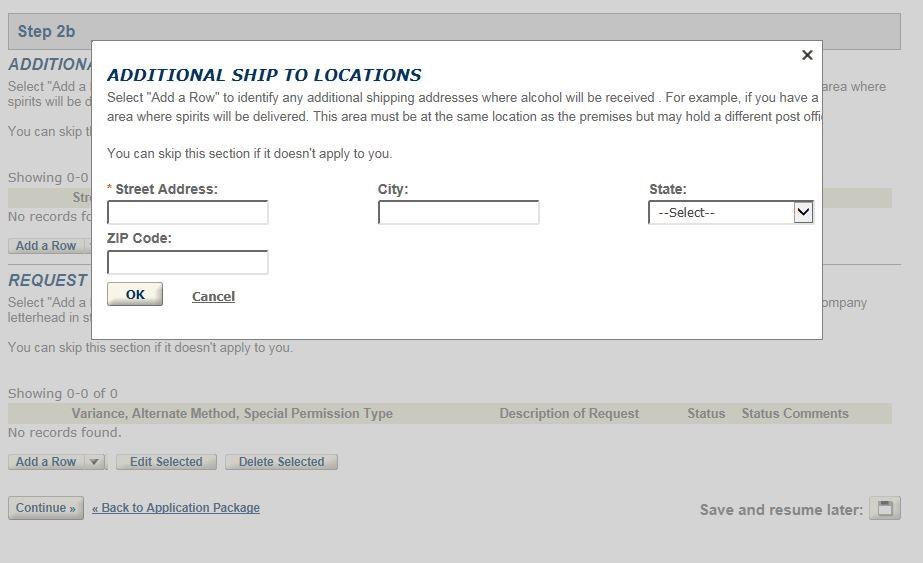Click the Description of Request column header
The width and height of the screenshot is (923, 563).
tap(569, 414)
